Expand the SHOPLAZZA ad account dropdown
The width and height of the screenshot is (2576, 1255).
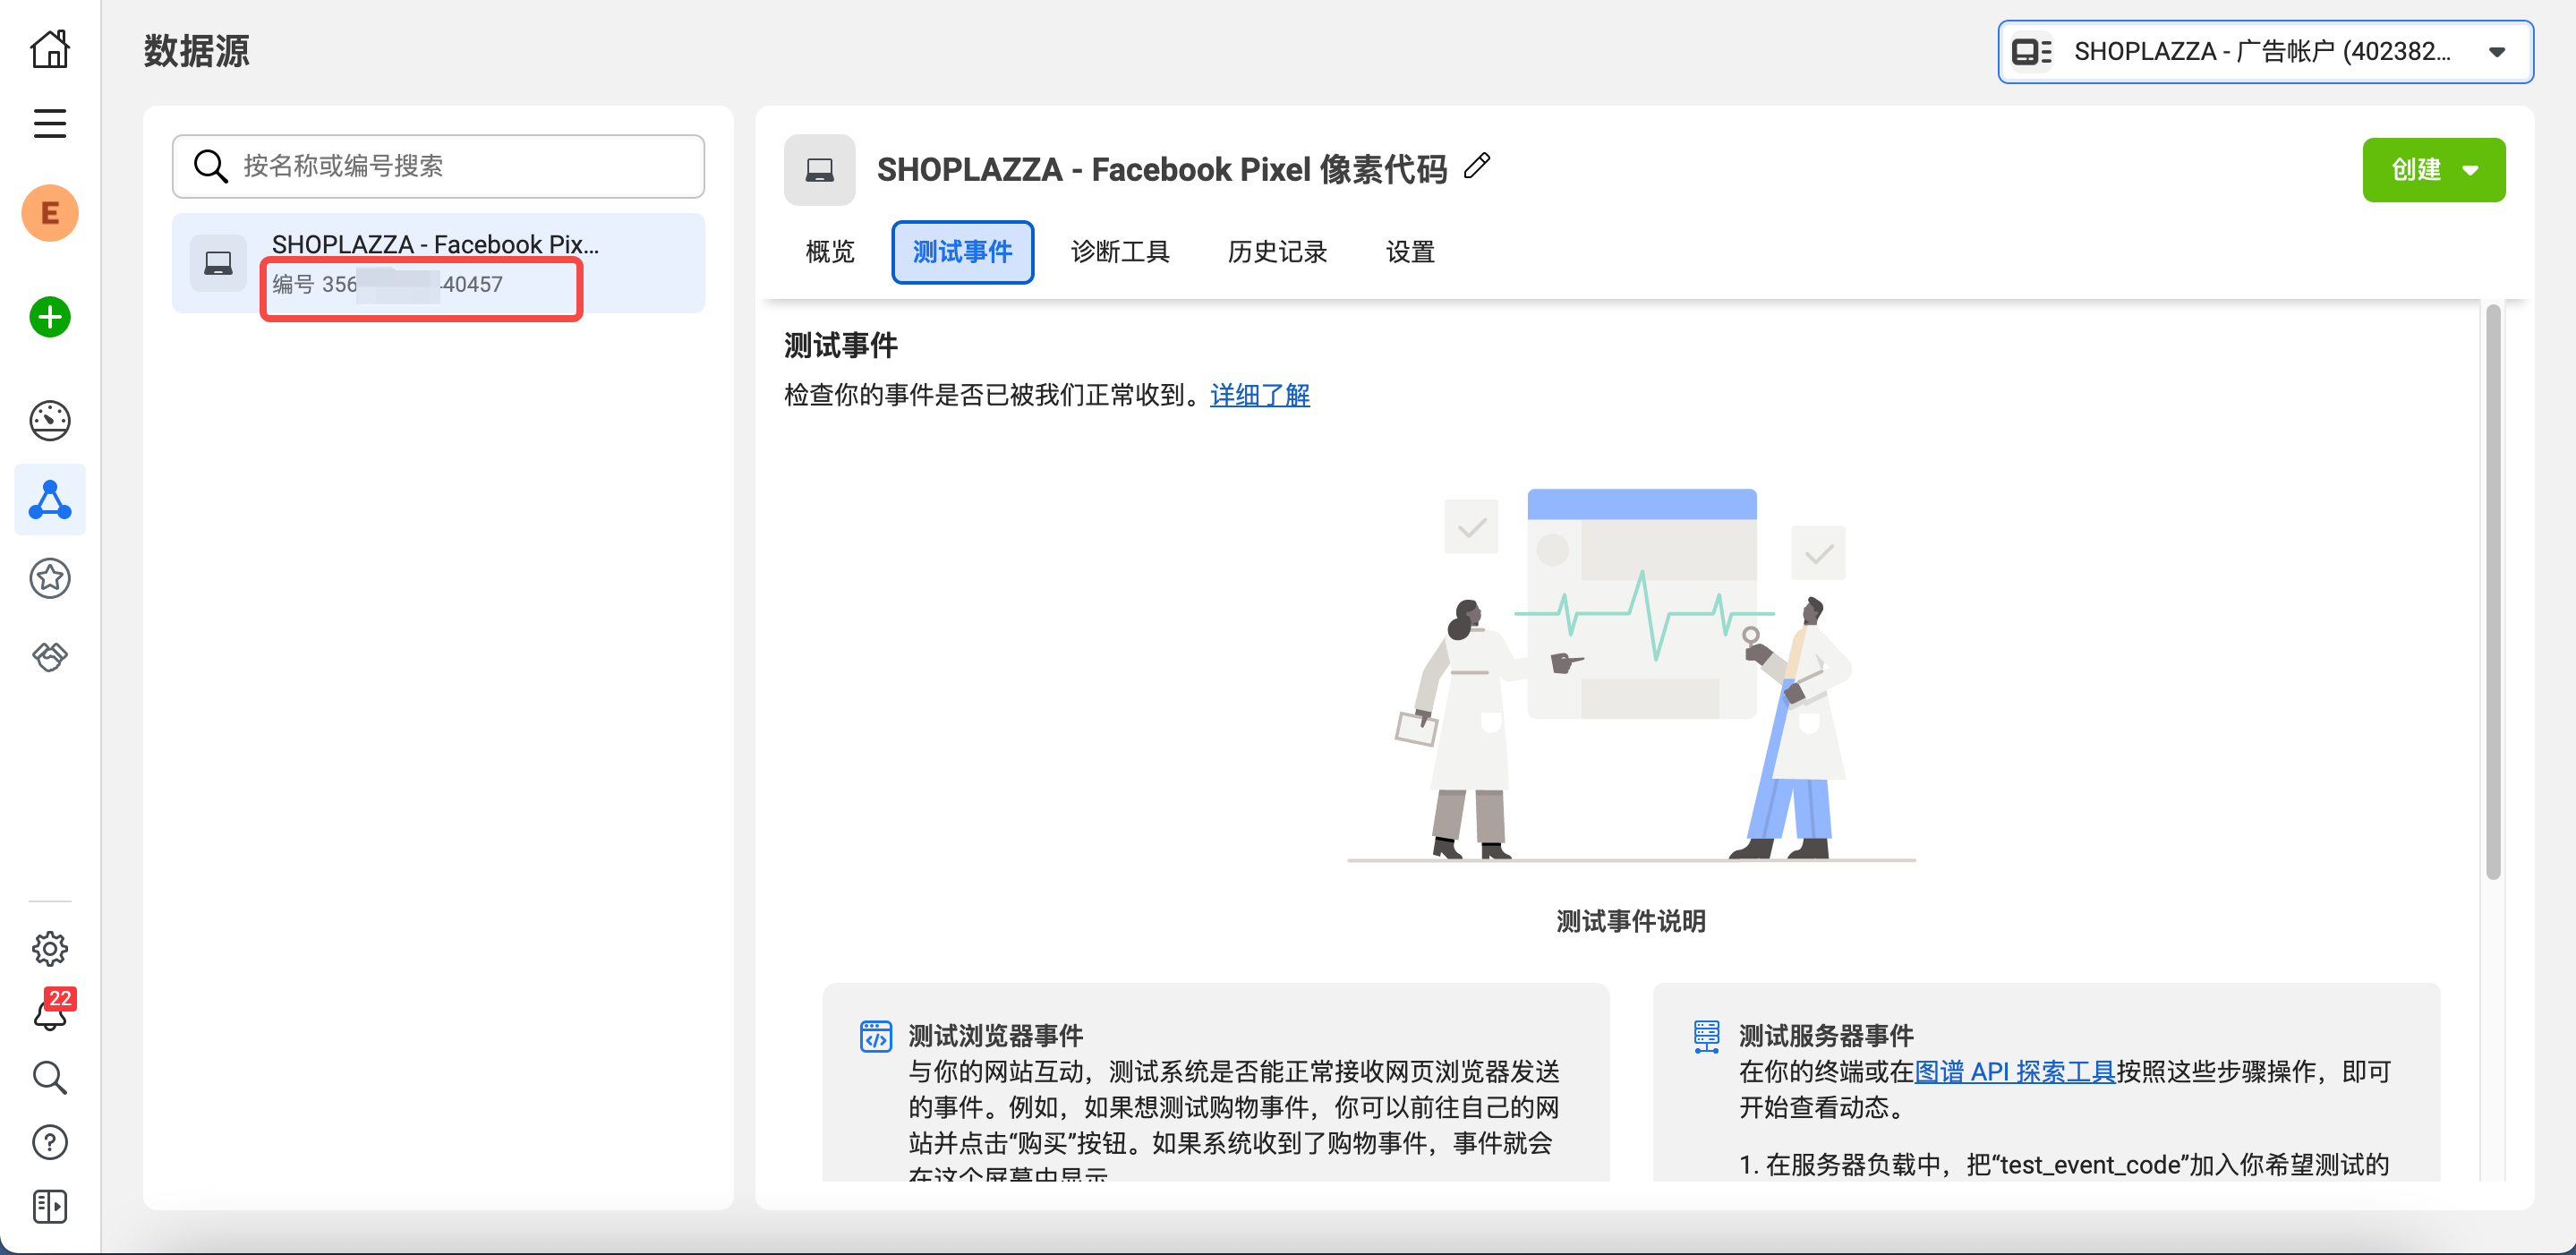click(x=2265, y=52)
